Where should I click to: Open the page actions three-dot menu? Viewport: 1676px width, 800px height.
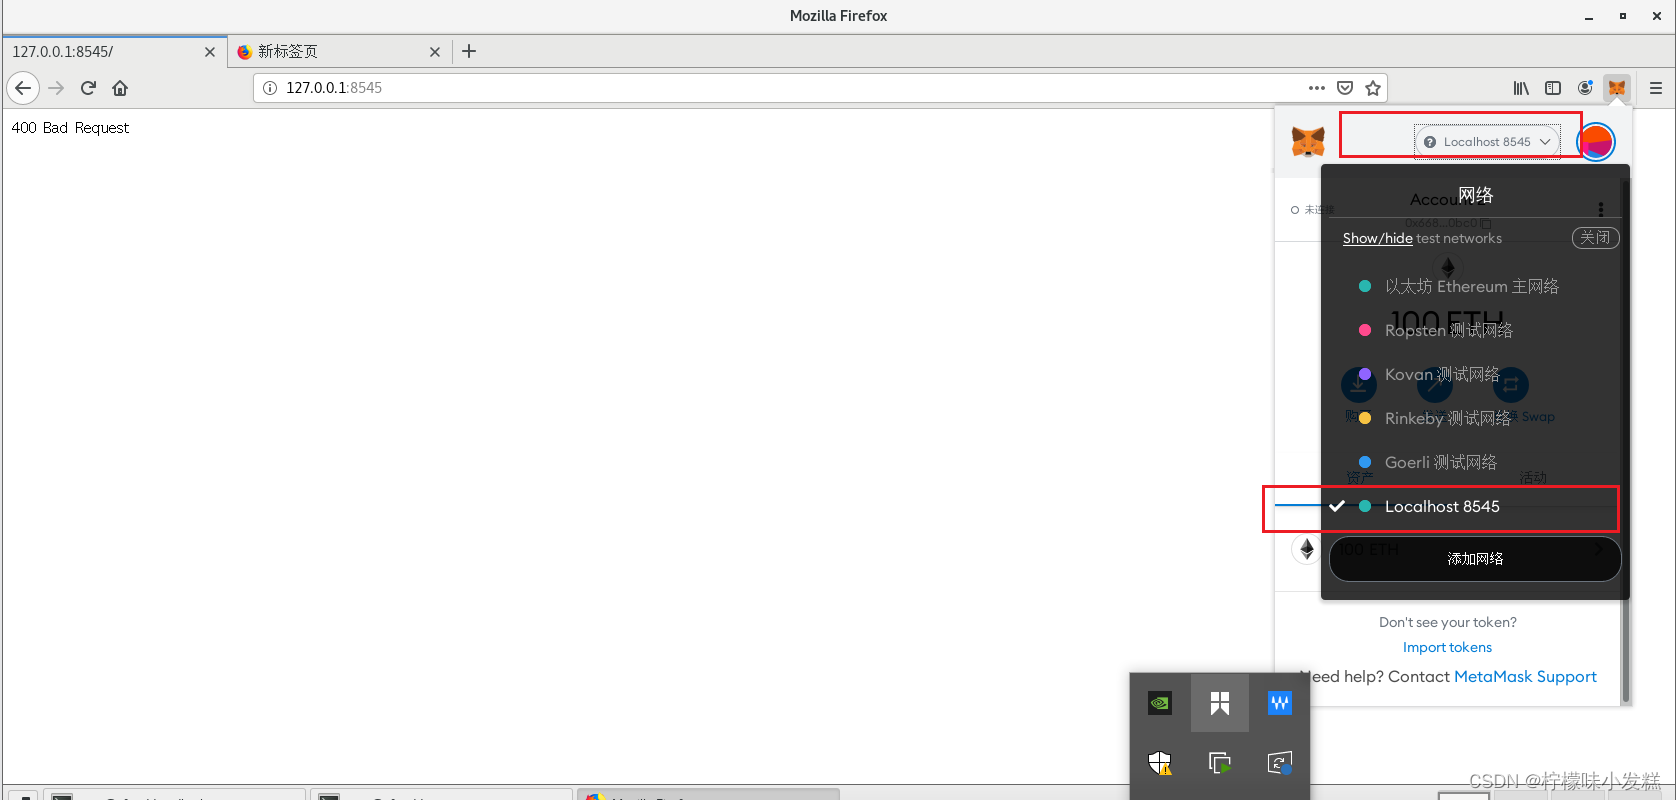pos(1317,88)
